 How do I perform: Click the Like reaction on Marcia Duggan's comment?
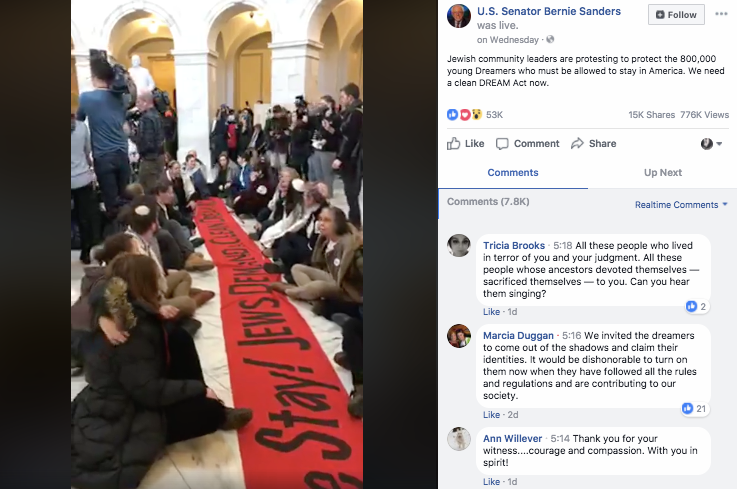pos(491,415)
